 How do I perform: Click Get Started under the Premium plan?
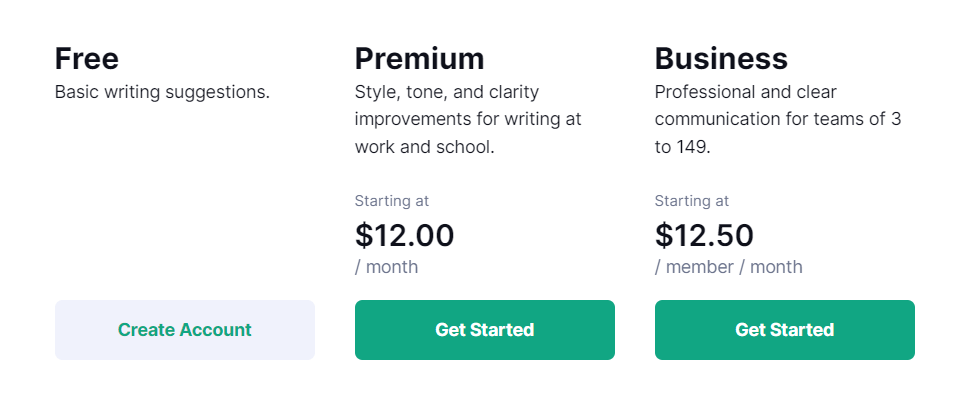pos(484,330)
